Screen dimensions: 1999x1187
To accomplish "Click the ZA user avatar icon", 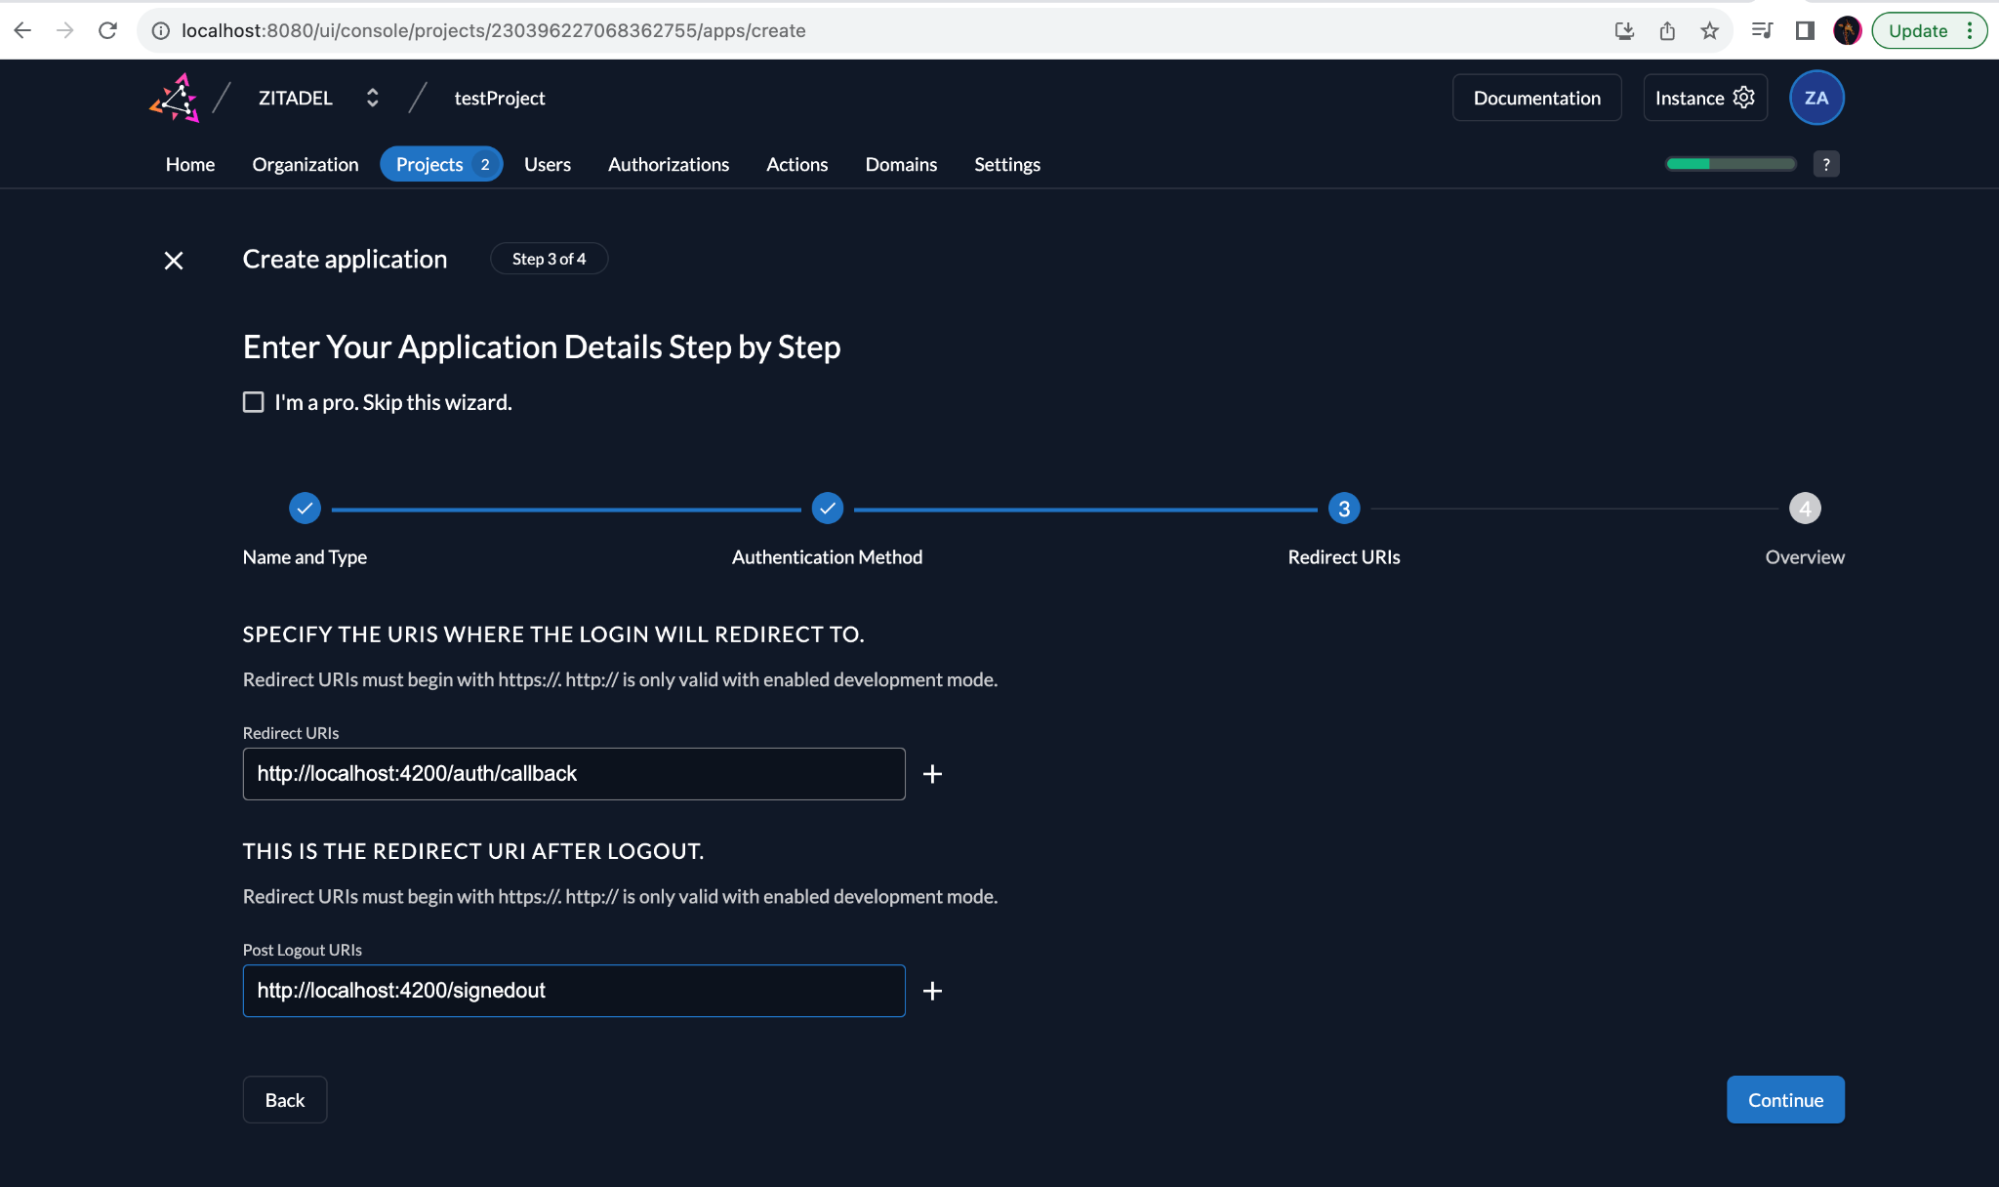I will point(1815,98).
